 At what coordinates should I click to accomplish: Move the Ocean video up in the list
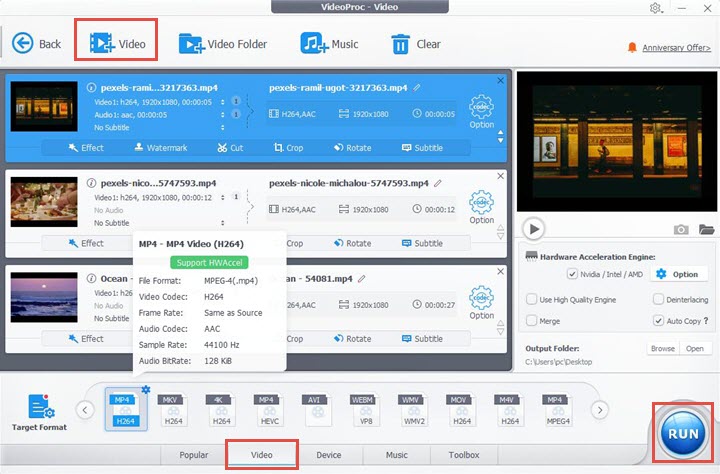[x=501, y=323]
